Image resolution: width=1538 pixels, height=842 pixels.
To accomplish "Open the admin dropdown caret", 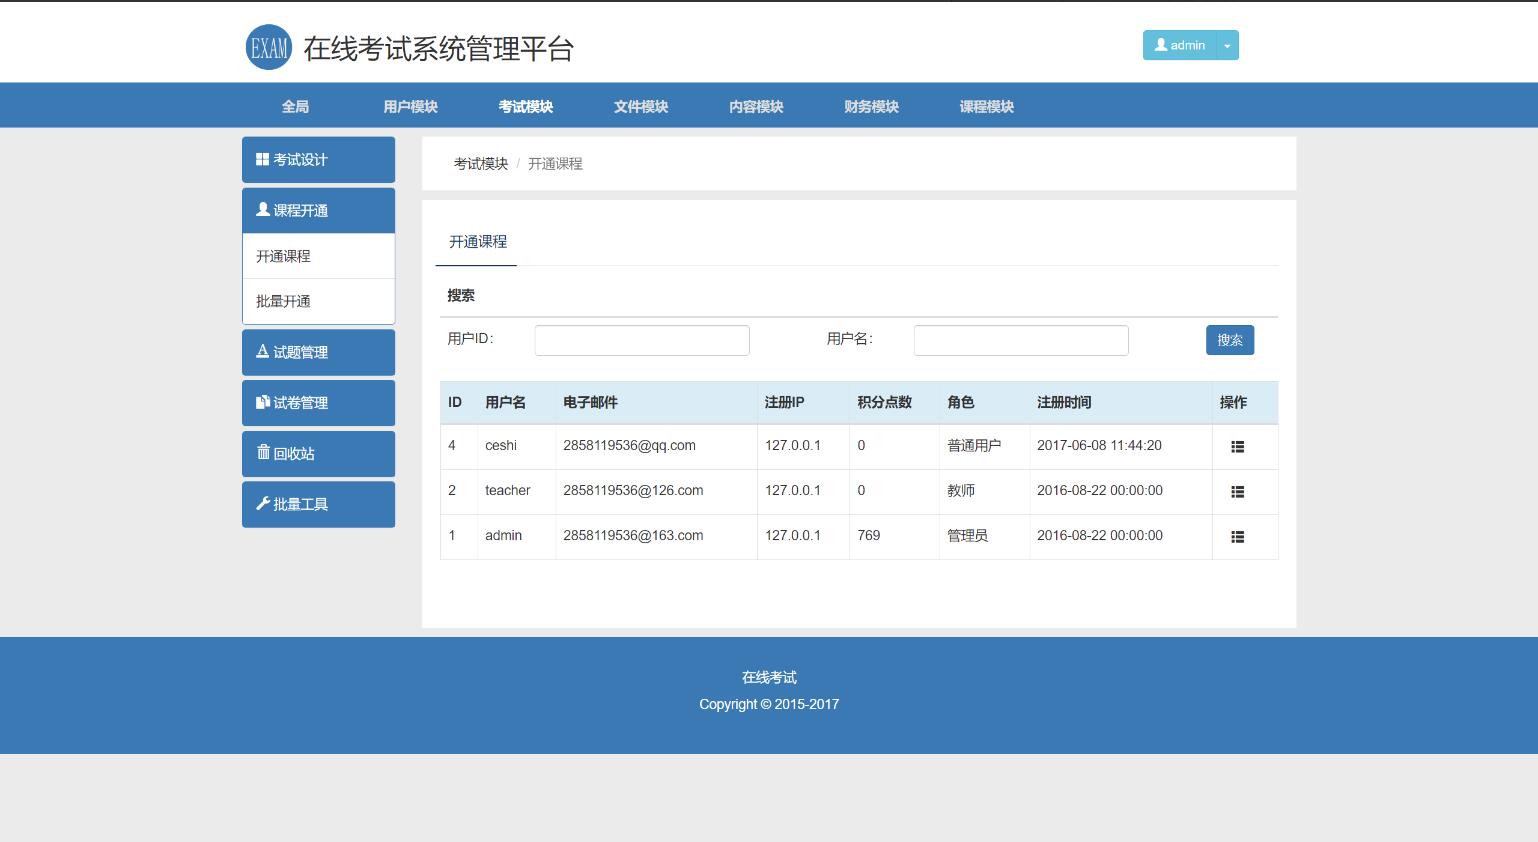I will tap(1227, 46).
